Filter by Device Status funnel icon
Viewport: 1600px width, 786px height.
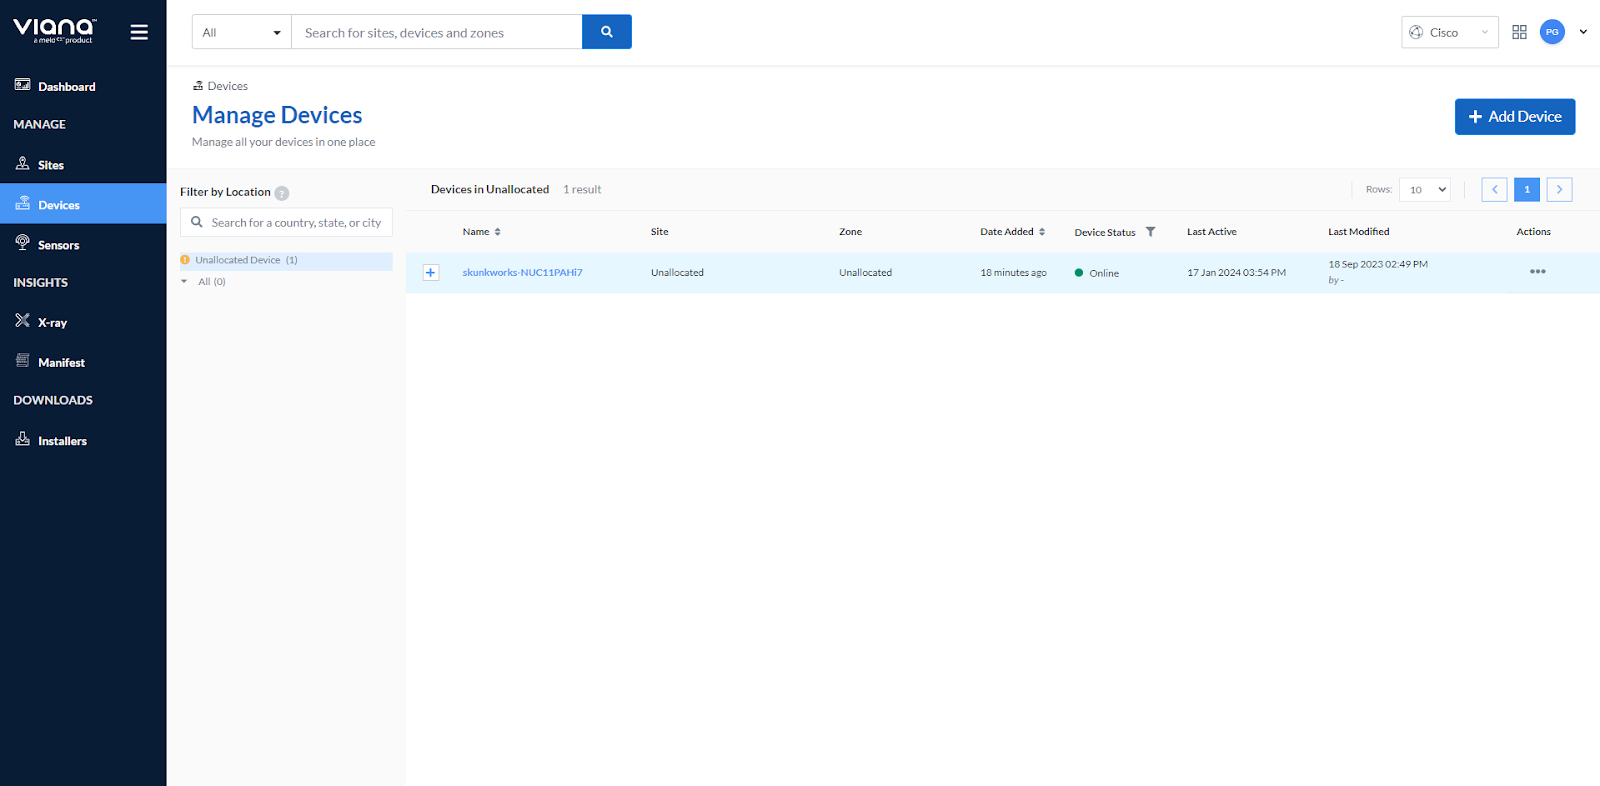pos(1150,232)
